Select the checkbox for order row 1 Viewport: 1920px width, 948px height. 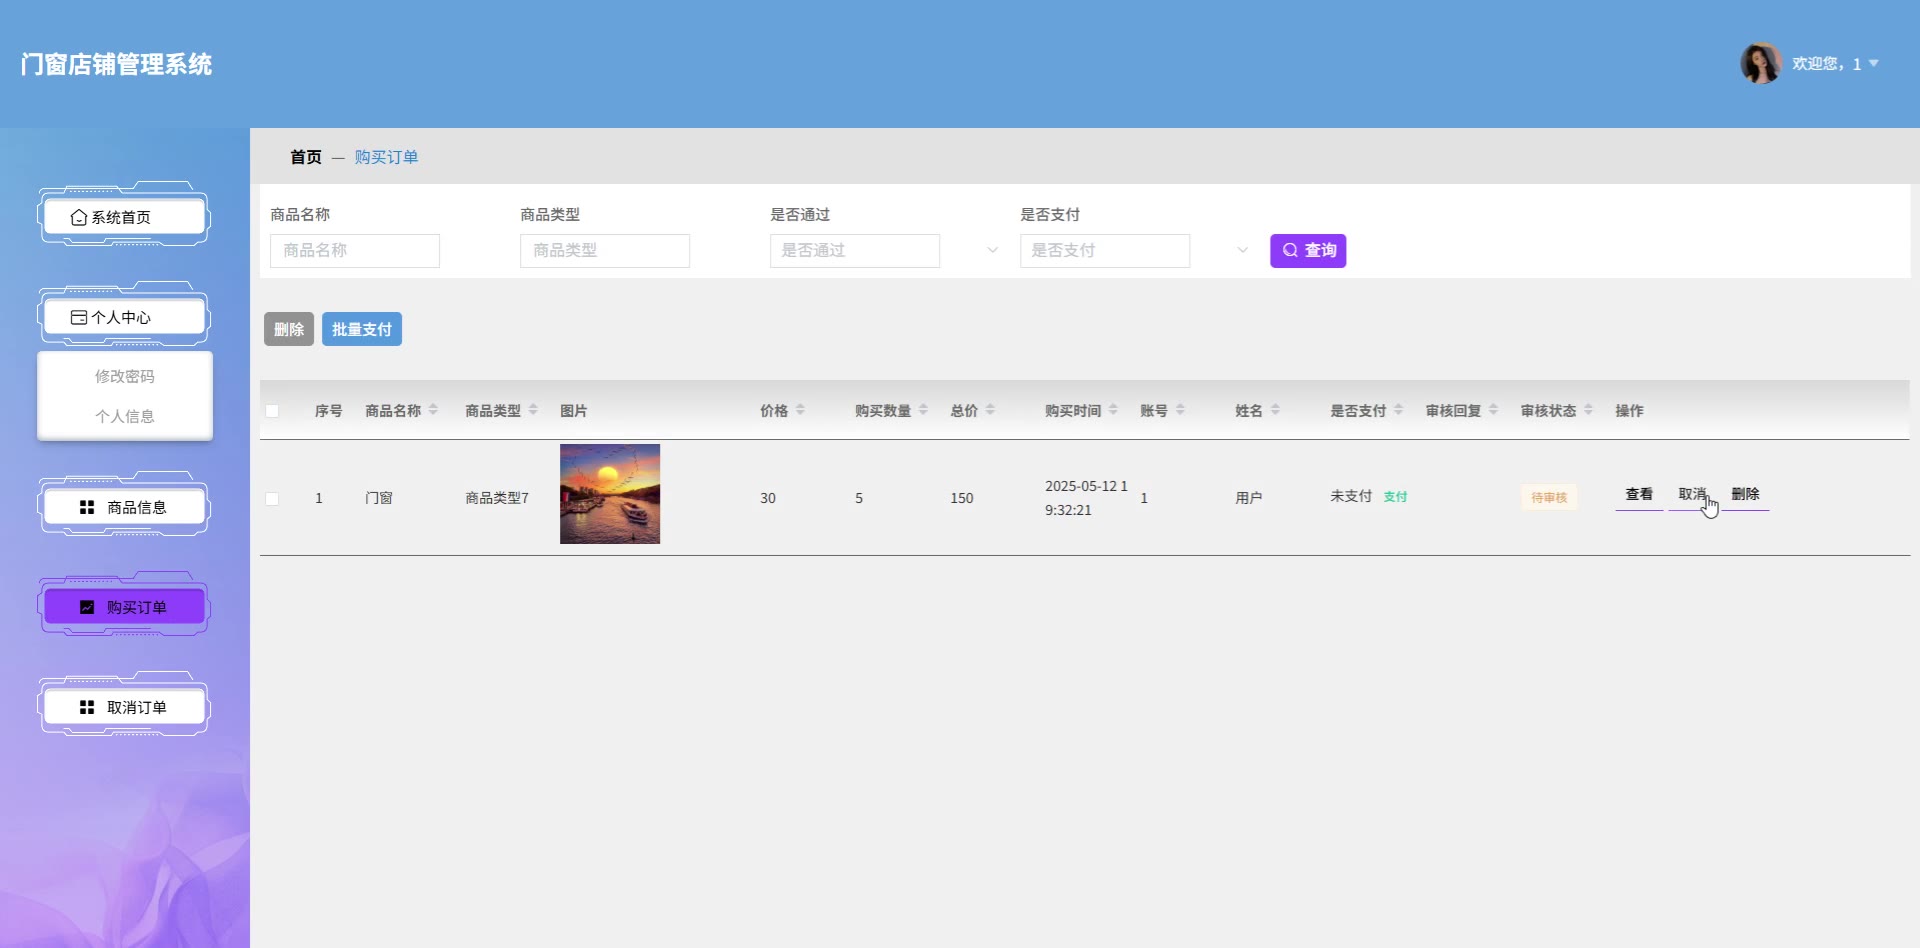(272, 498)
